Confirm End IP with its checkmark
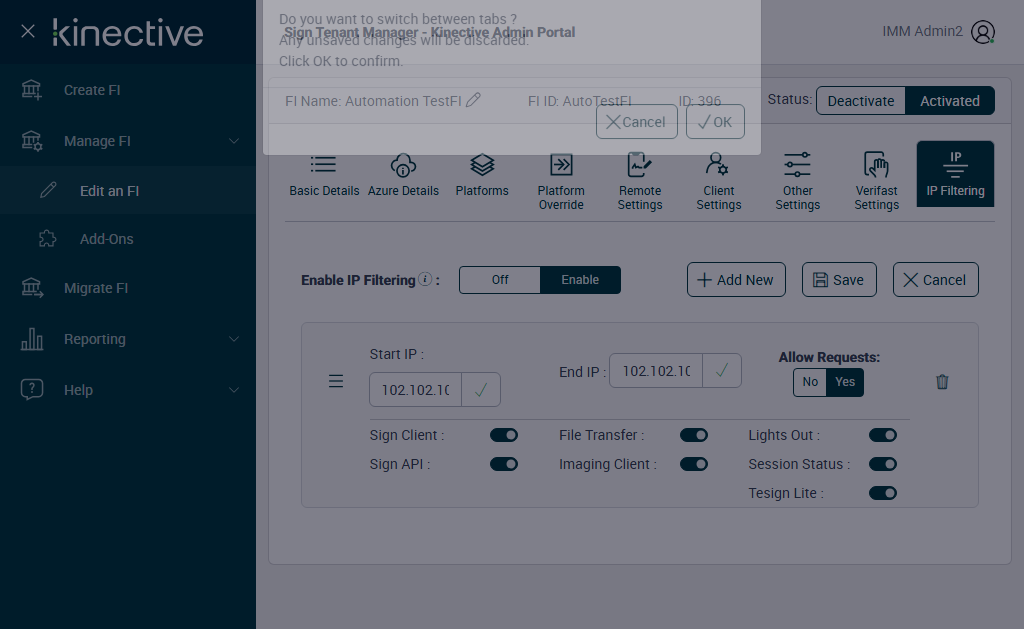Screen dimensions: 1024x629 [722, 371]
